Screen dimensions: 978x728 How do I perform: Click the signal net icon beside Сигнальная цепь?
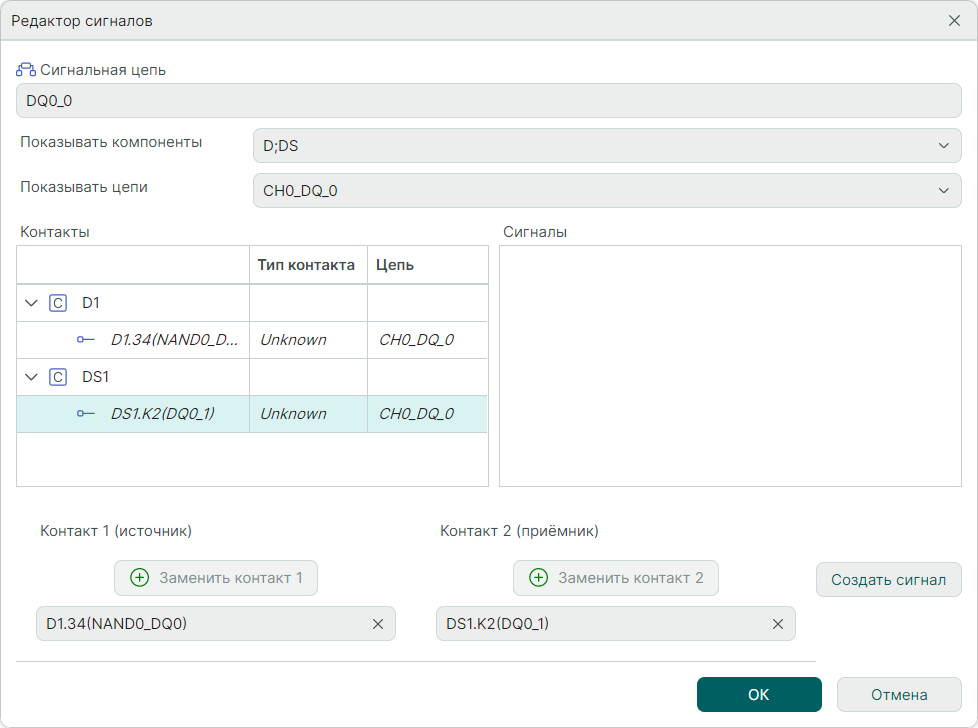pyautogui.click(x=26, y=70)
